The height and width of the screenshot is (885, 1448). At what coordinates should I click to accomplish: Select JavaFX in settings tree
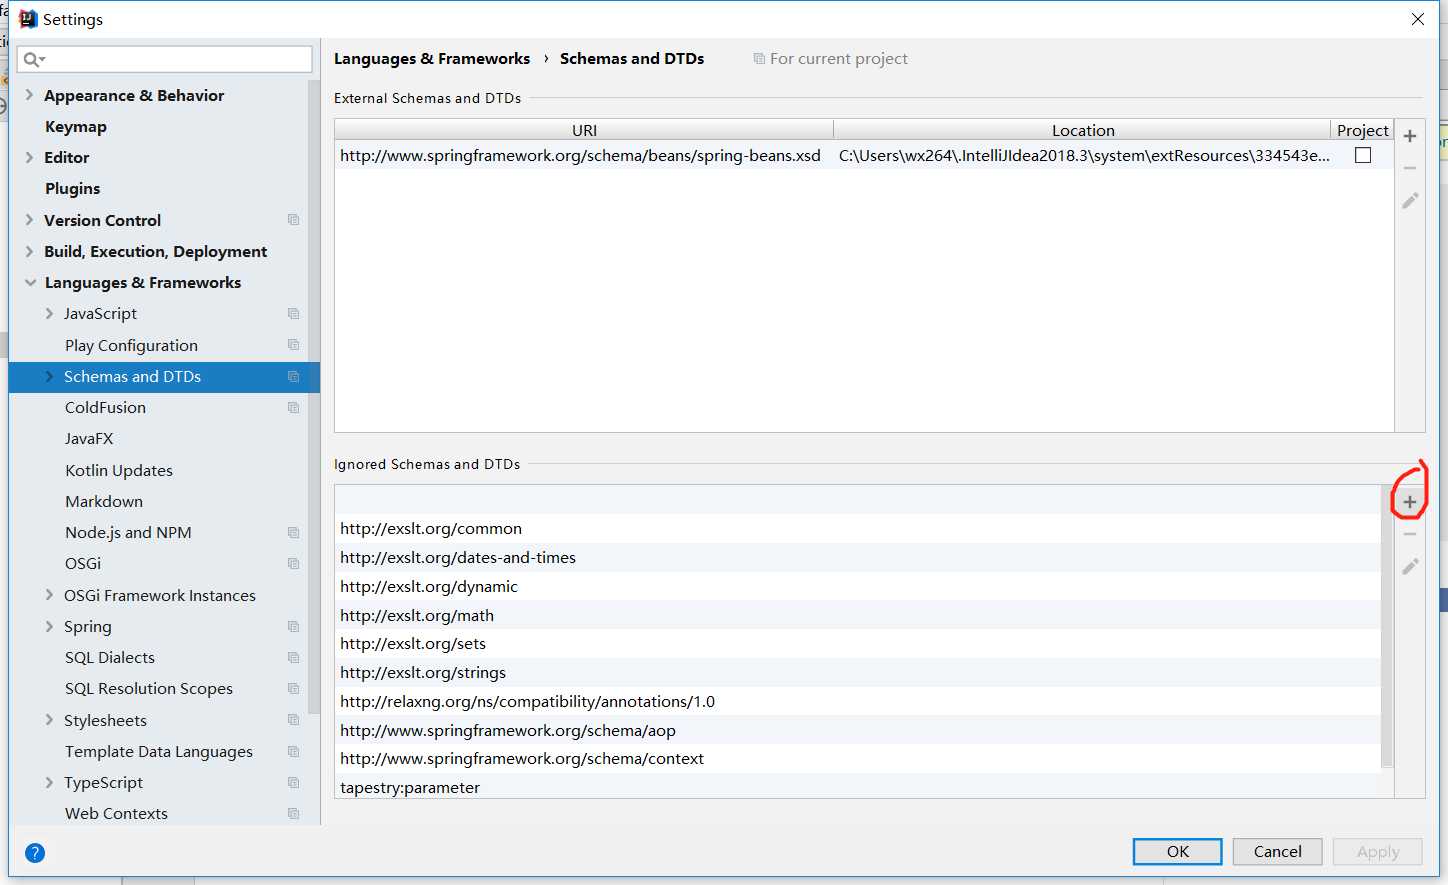tap(89, 438)
